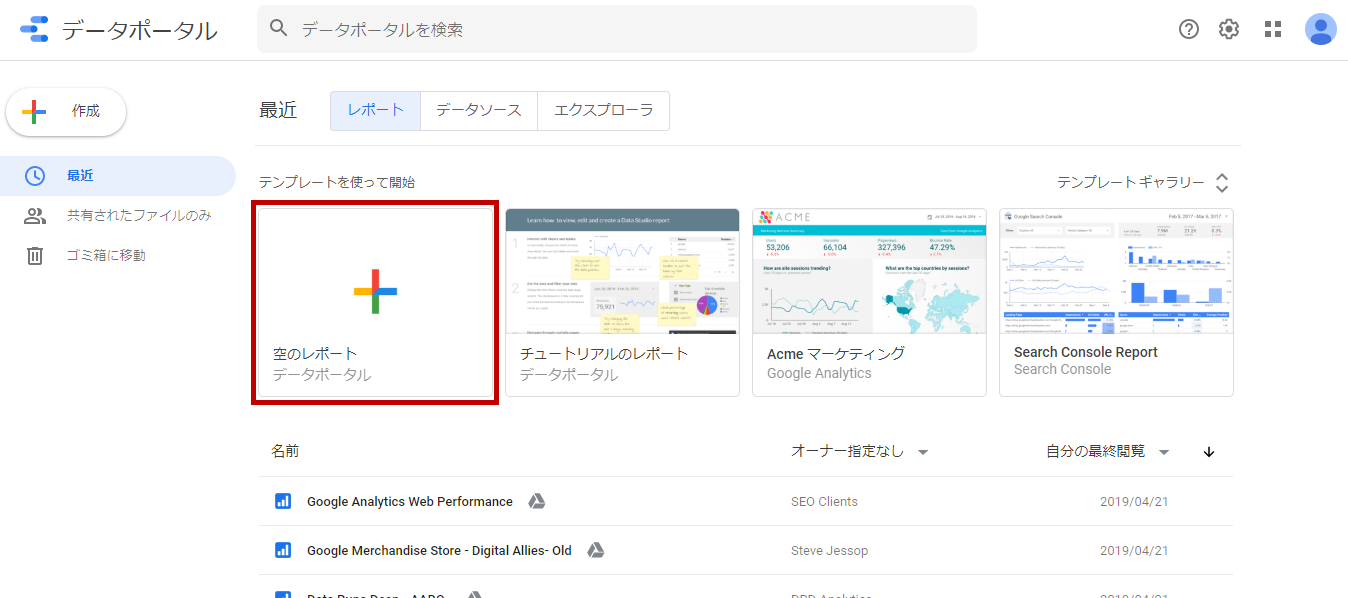Image resolution: width=1348 pixels, height=598 pixels.
Task: Open the help question mark icon
Action: (x=1189, y=29)
